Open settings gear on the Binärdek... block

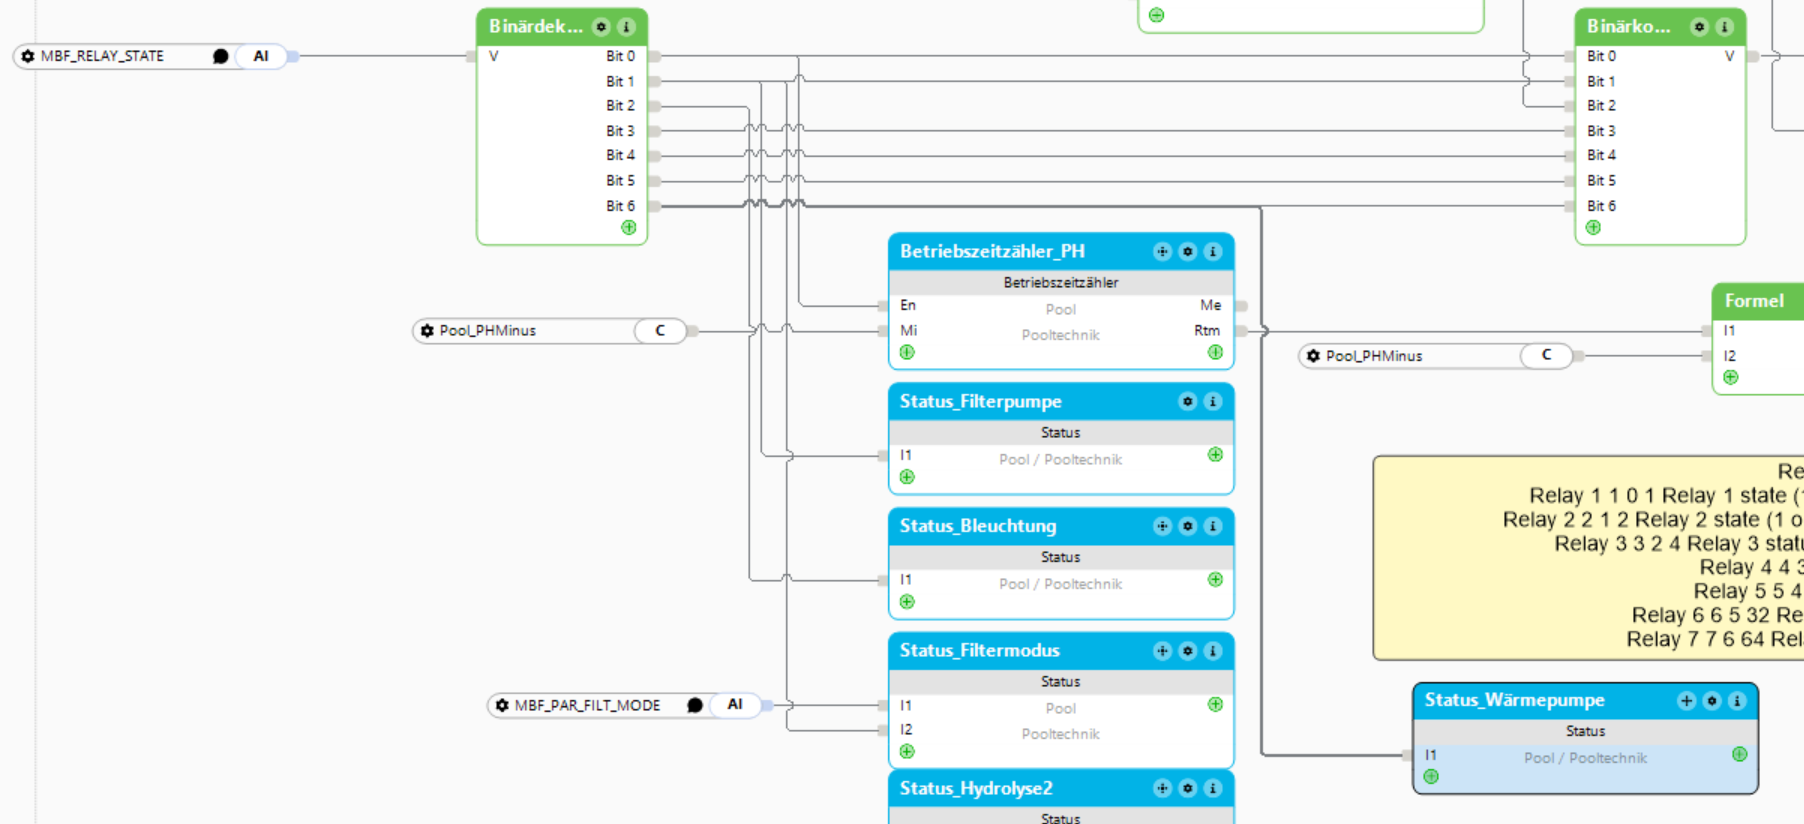tap(601, 27)
